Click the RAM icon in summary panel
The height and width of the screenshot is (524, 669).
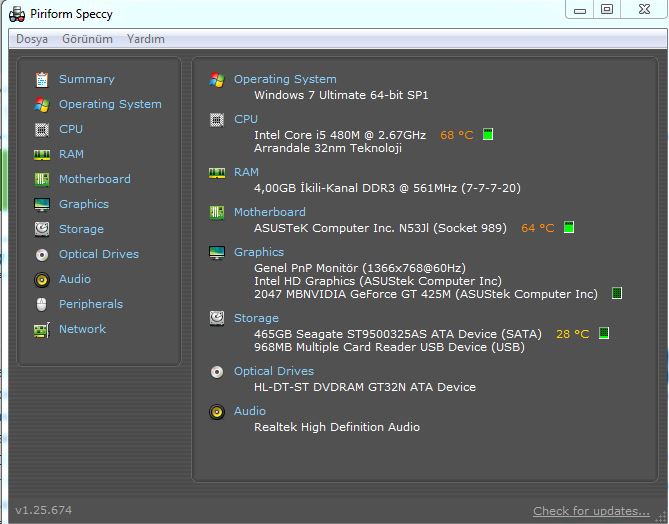[x=217, y=173]
